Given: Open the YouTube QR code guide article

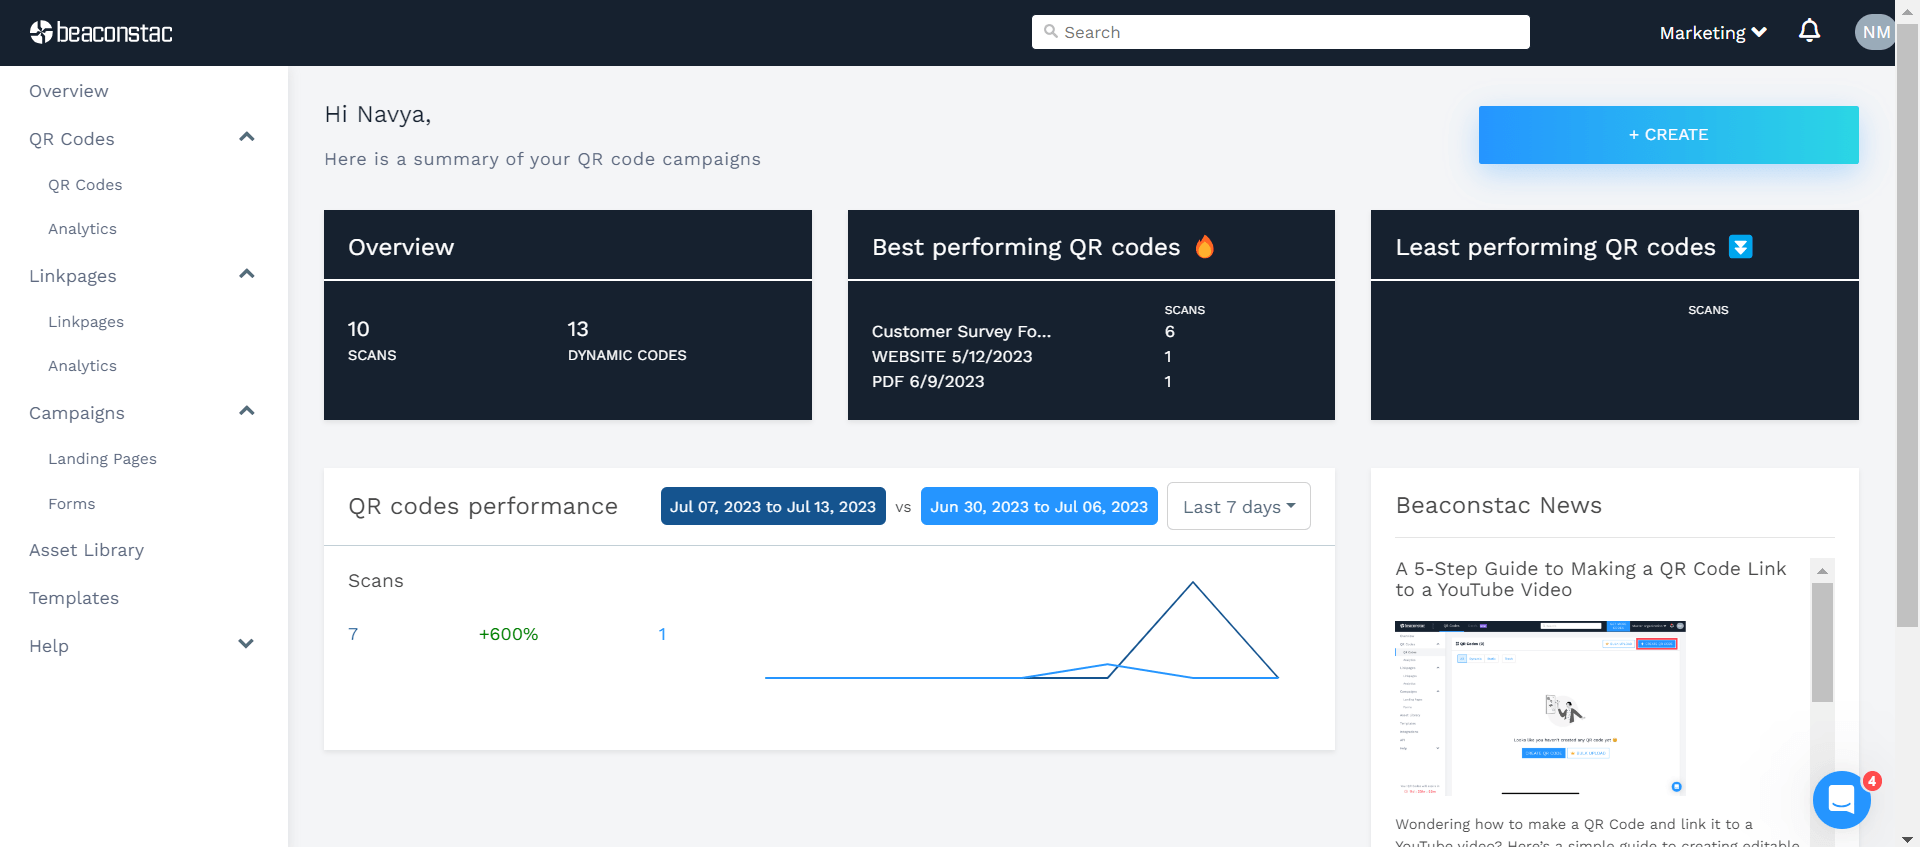Looking at the screenshot, I should point(1590,579).
